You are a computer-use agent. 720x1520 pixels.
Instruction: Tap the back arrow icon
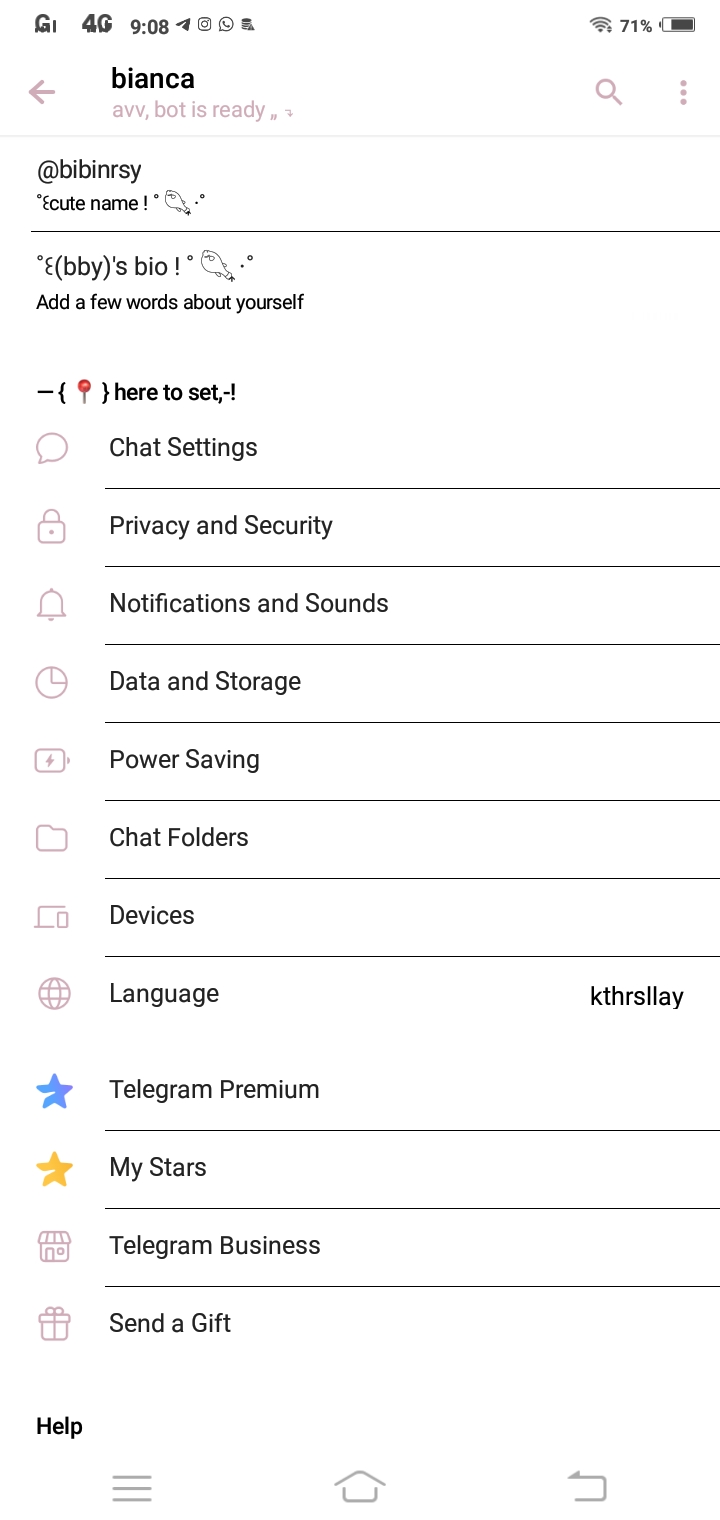[42, 93]
